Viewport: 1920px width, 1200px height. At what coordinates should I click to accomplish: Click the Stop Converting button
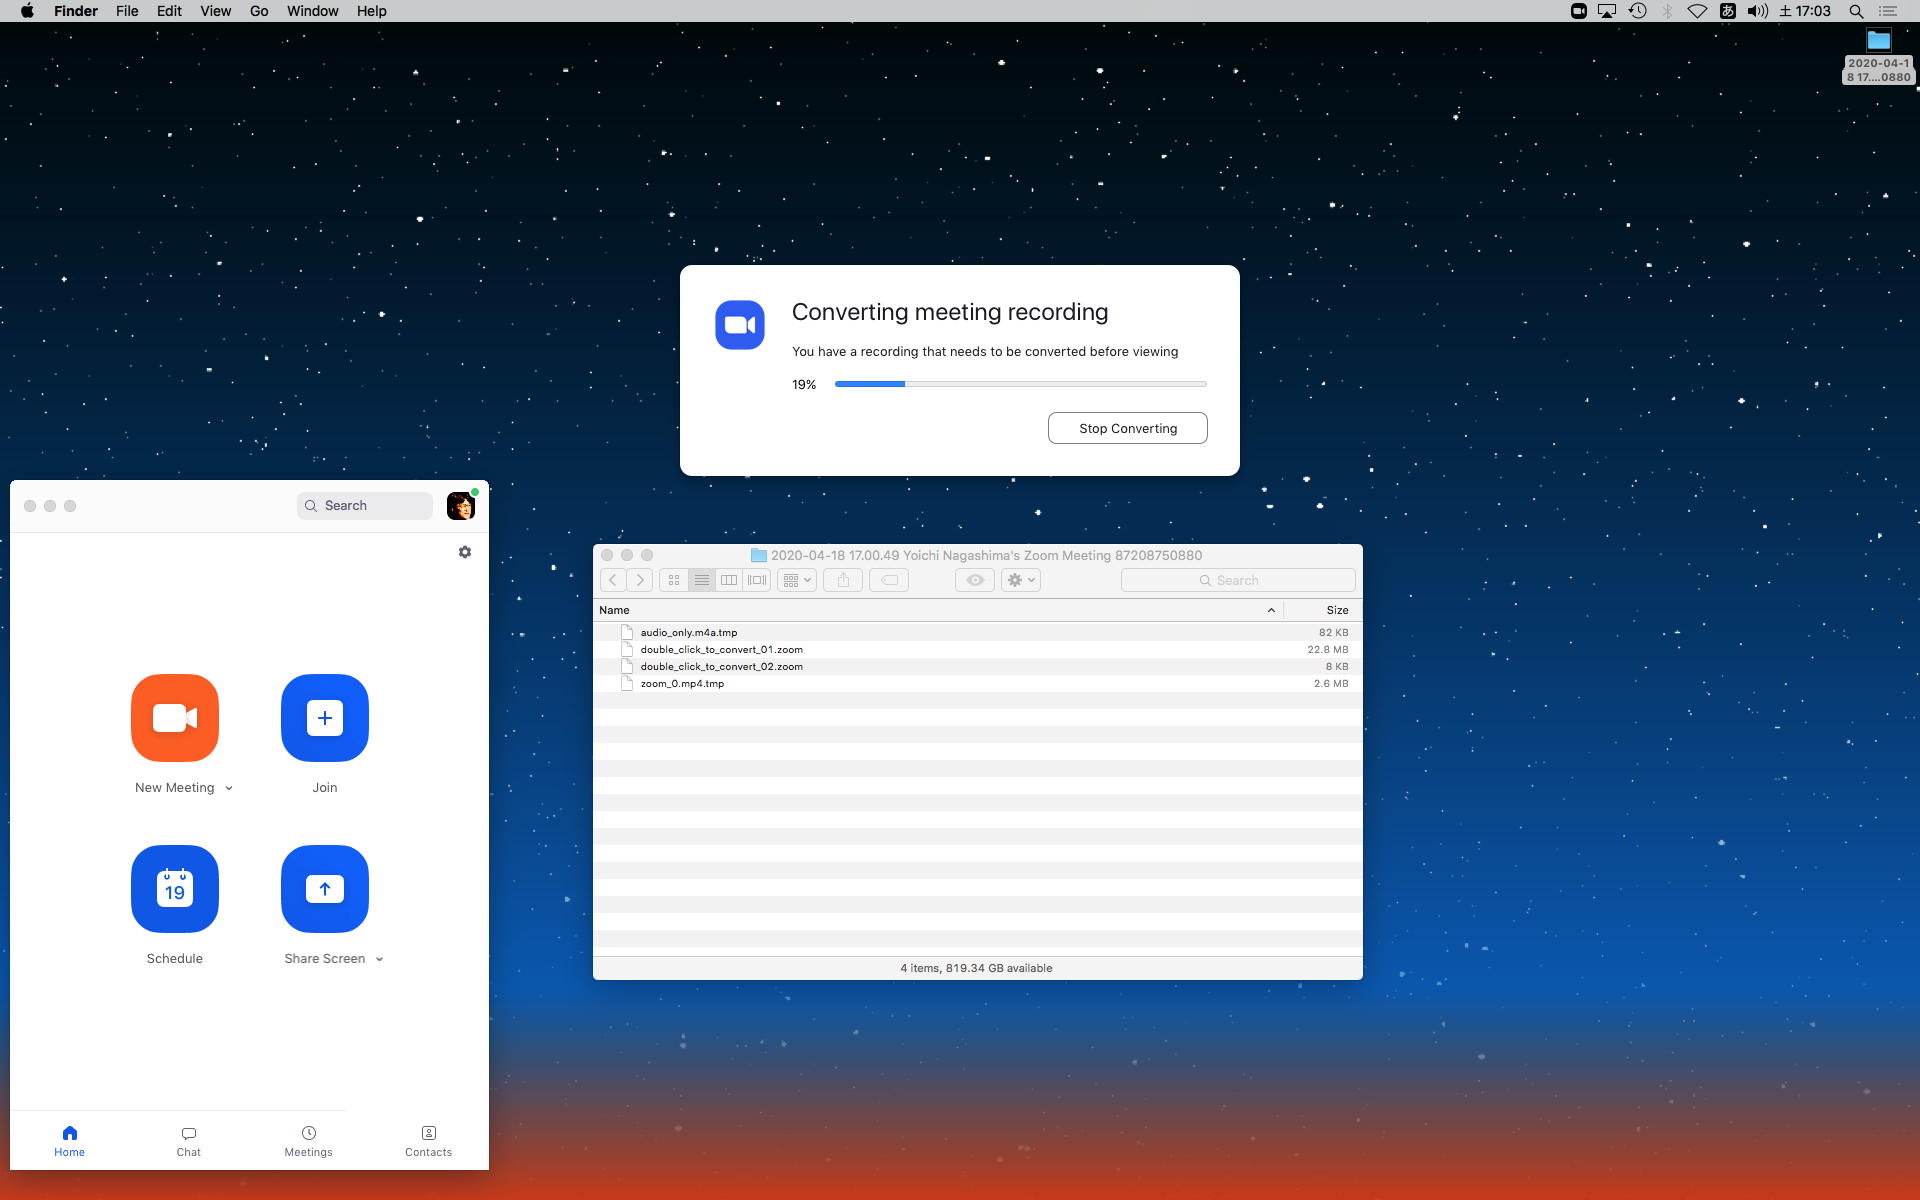tap(1127, 428)
